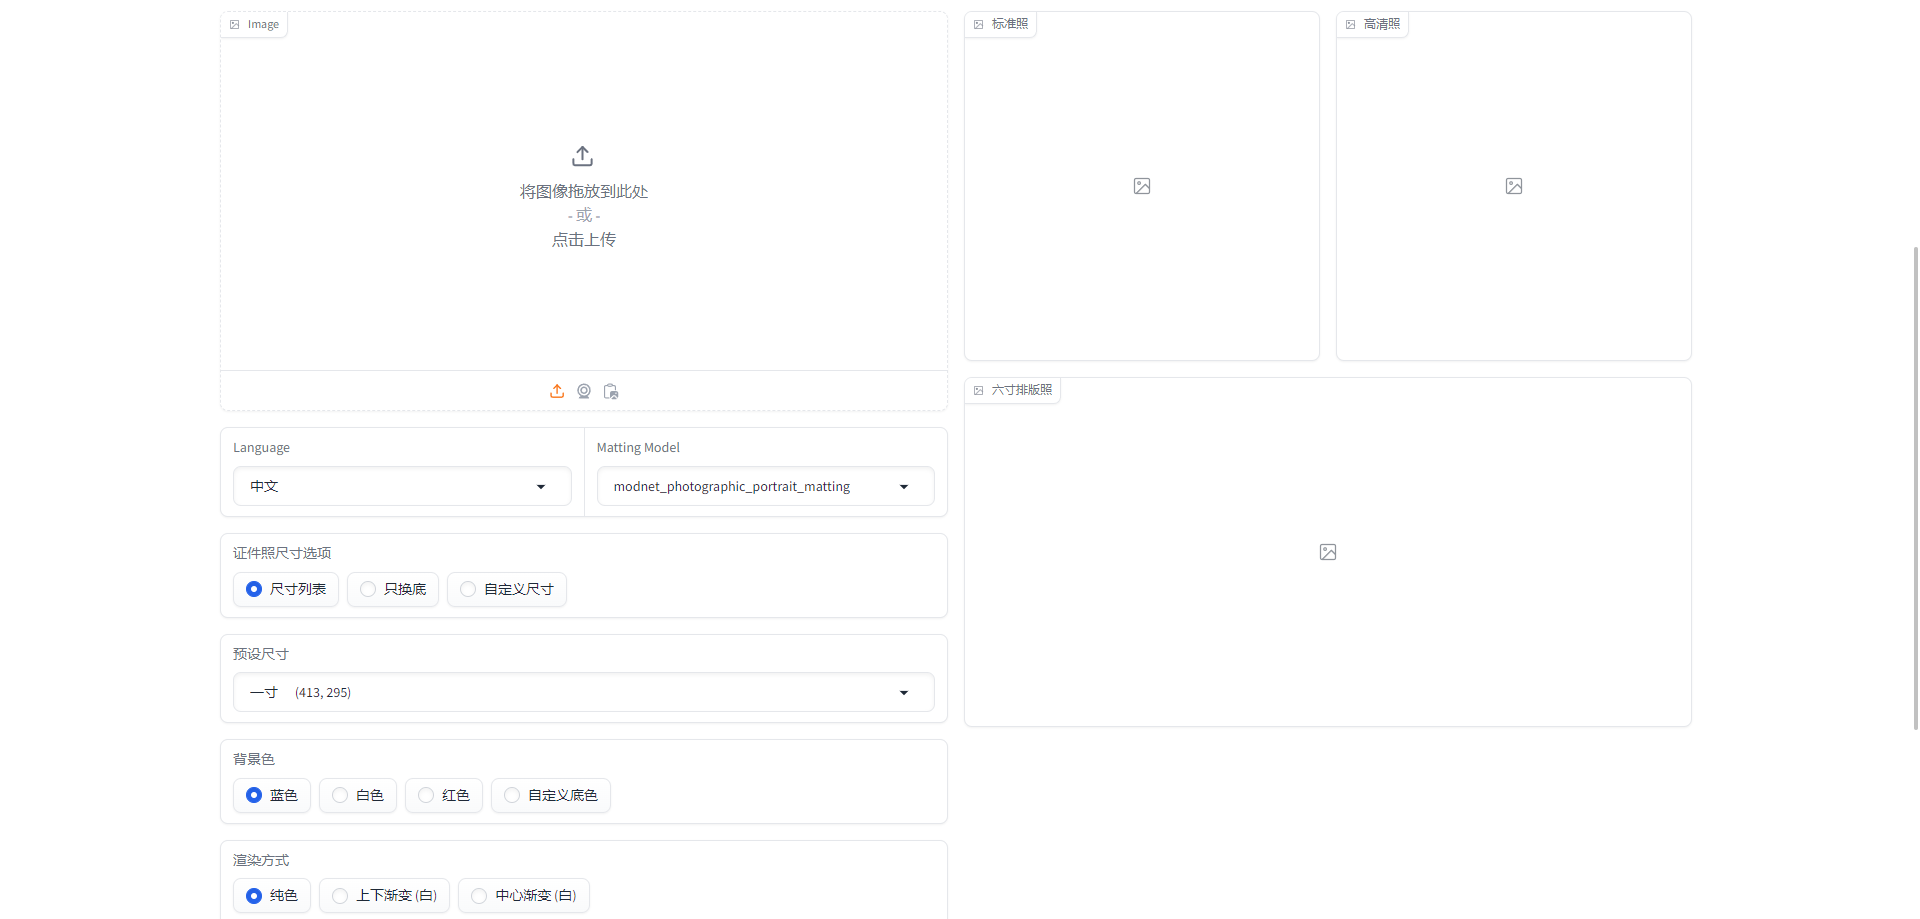Choose the 自定义尺寸 radio option
The image size is (1920, 919).
pyautogui.click(x=507, y=589)
